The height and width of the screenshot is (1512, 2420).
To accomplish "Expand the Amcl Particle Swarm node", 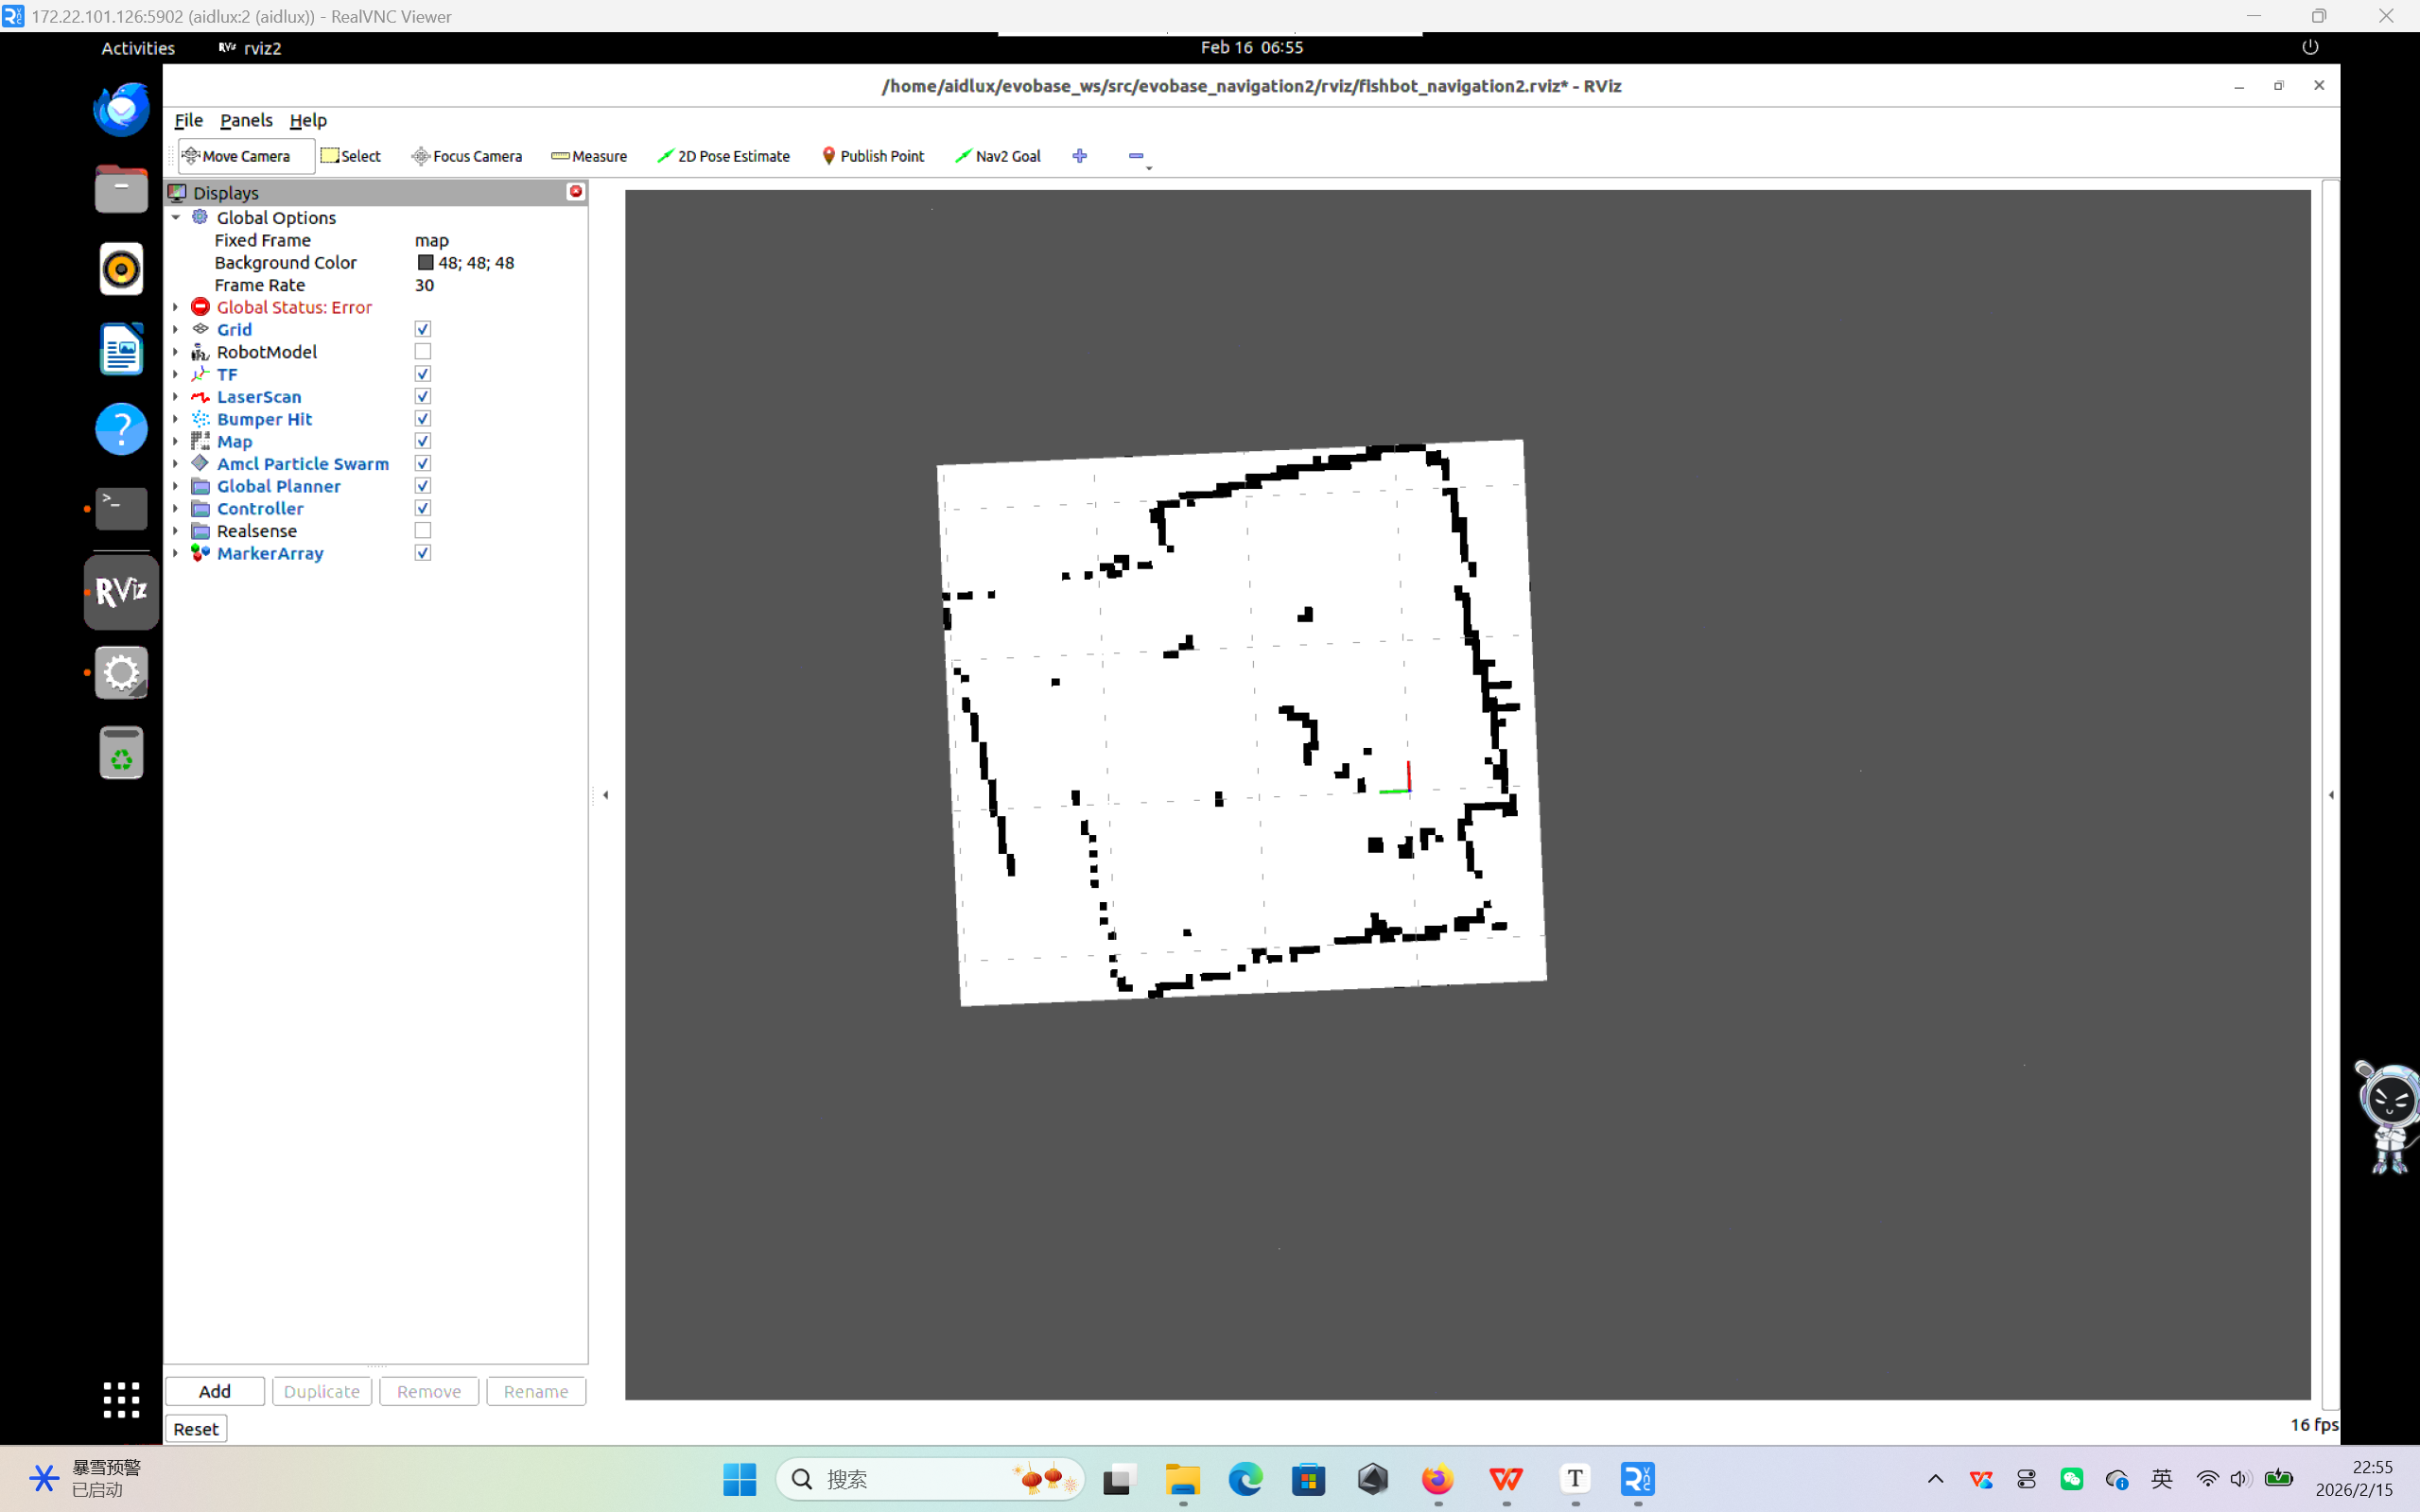I will (176, 464).
